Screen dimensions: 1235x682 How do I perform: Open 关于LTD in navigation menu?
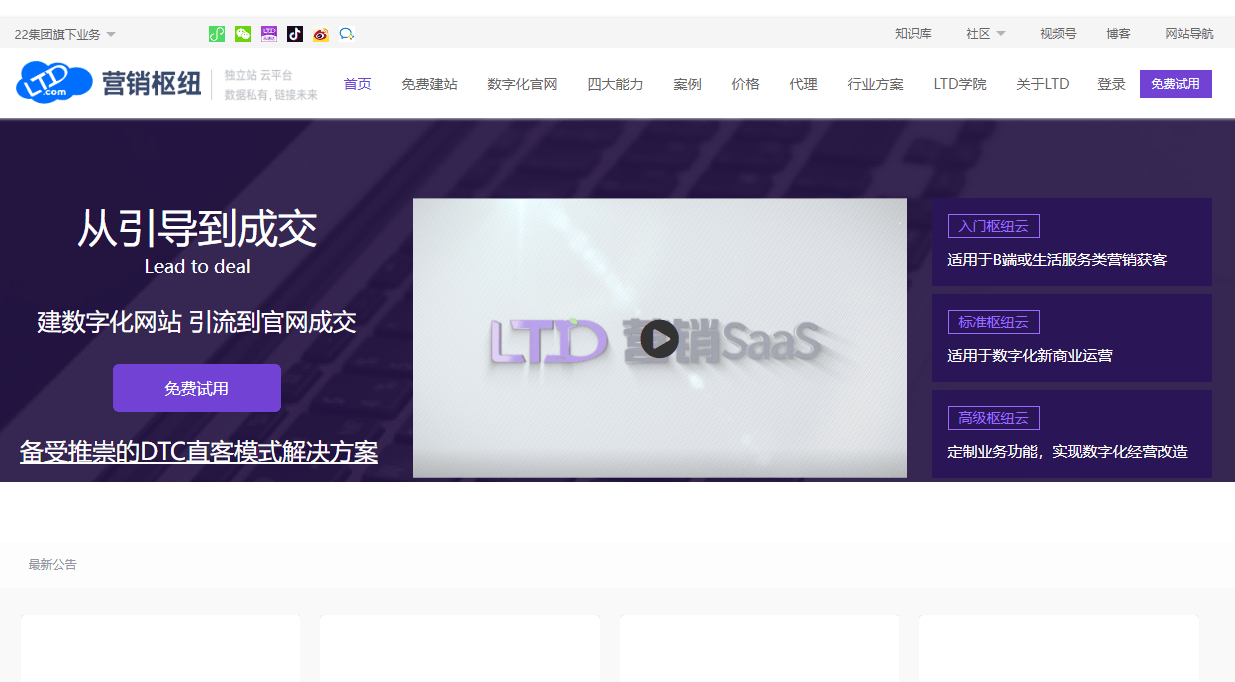pos(1043,84)
